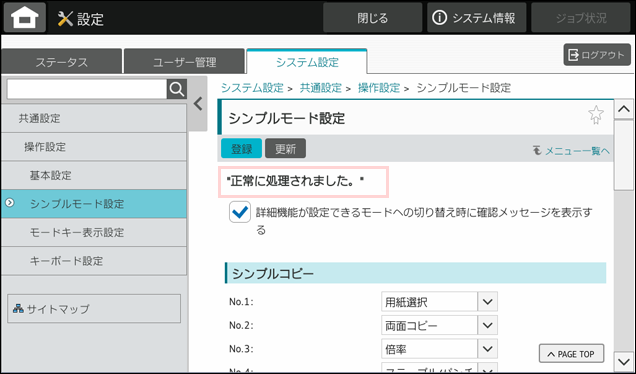Click the search magnifier icon

177,89
